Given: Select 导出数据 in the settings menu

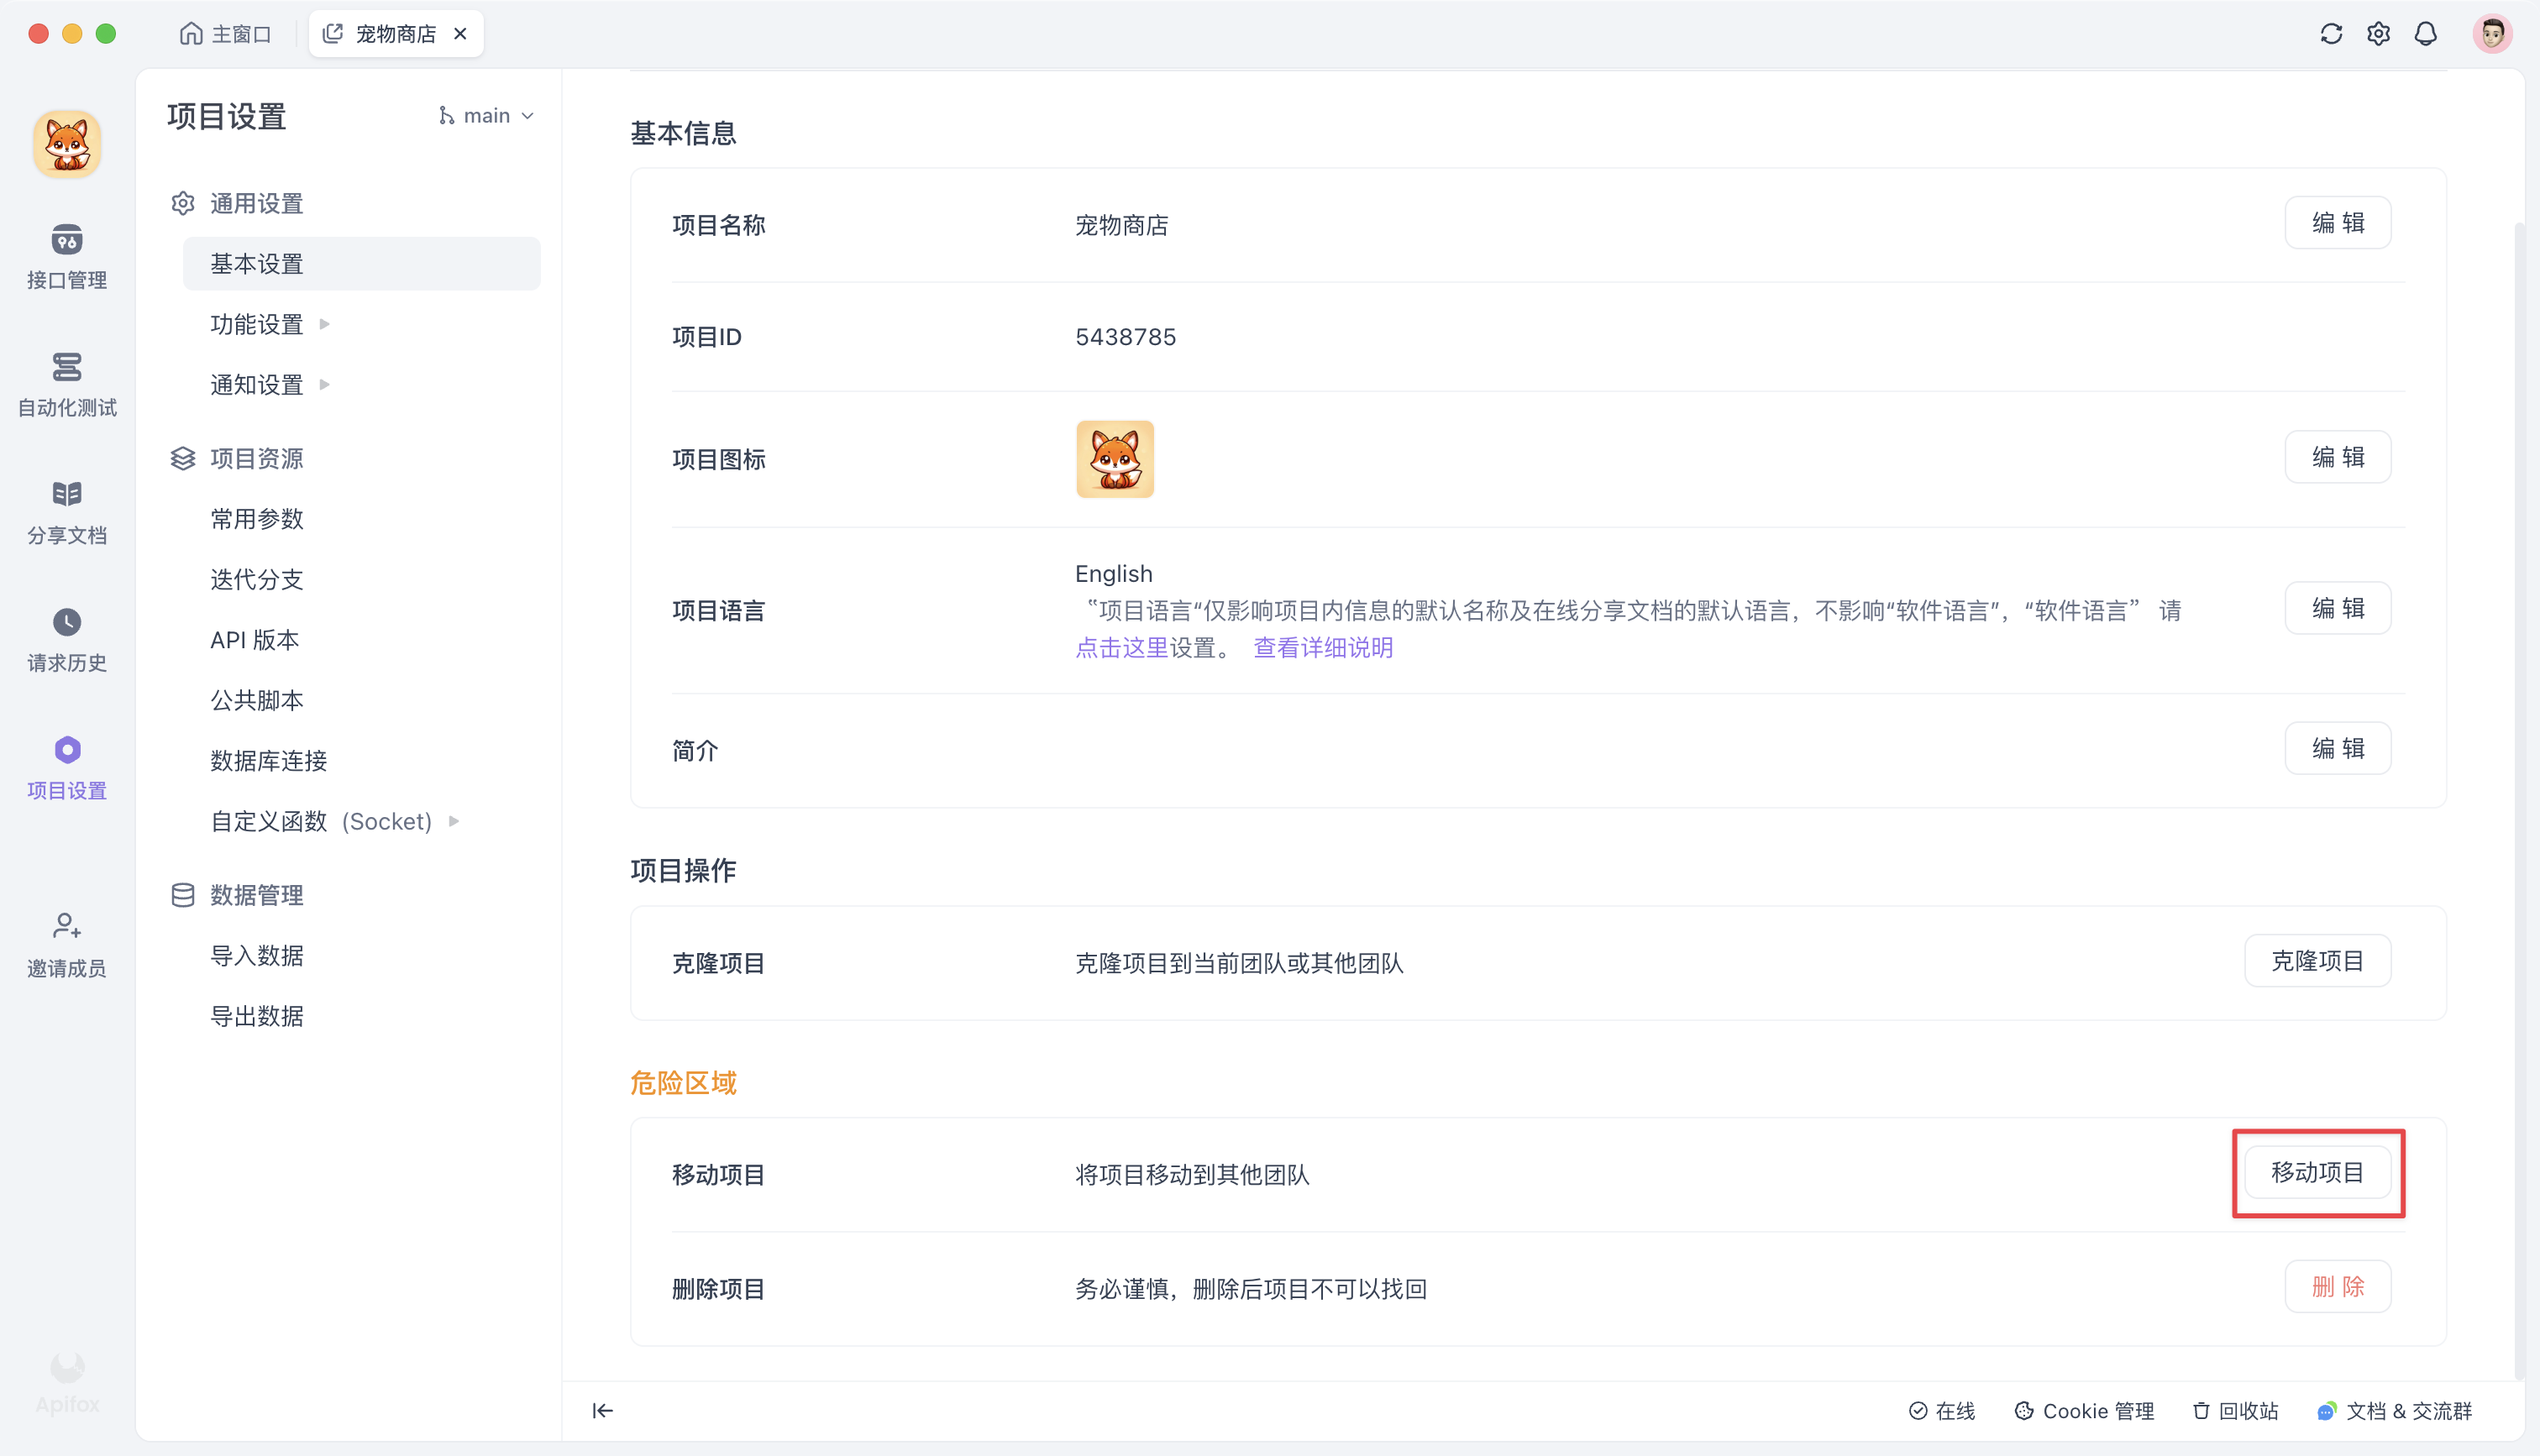Looking at the screenshot, I should (x=257, y=1015).
